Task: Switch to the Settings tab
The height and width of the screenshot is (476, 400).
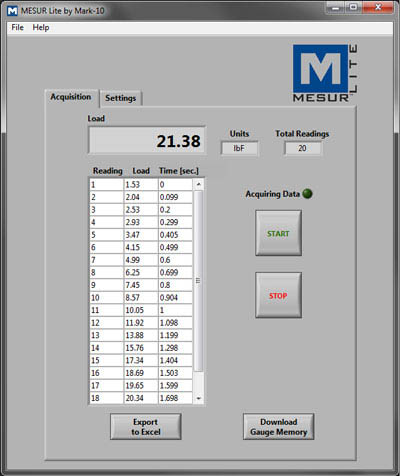Action: pyautogui.click(x=121, y=98)
